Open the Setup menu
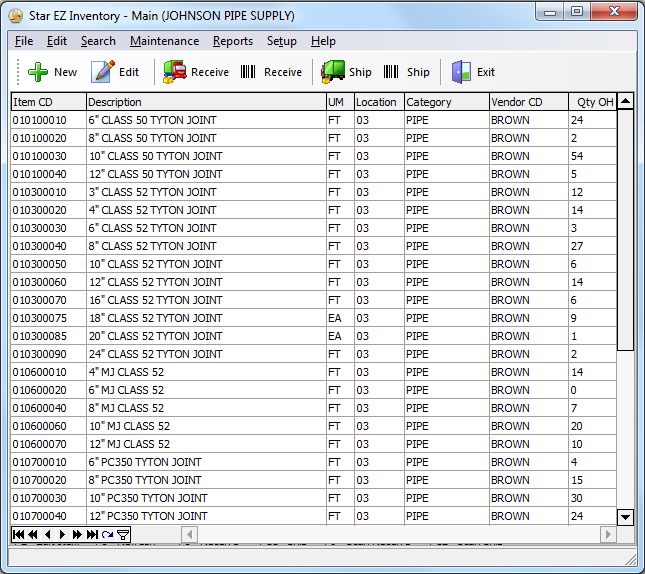The width and height of the screenshot is (645, 574). [x=282, y=41]
